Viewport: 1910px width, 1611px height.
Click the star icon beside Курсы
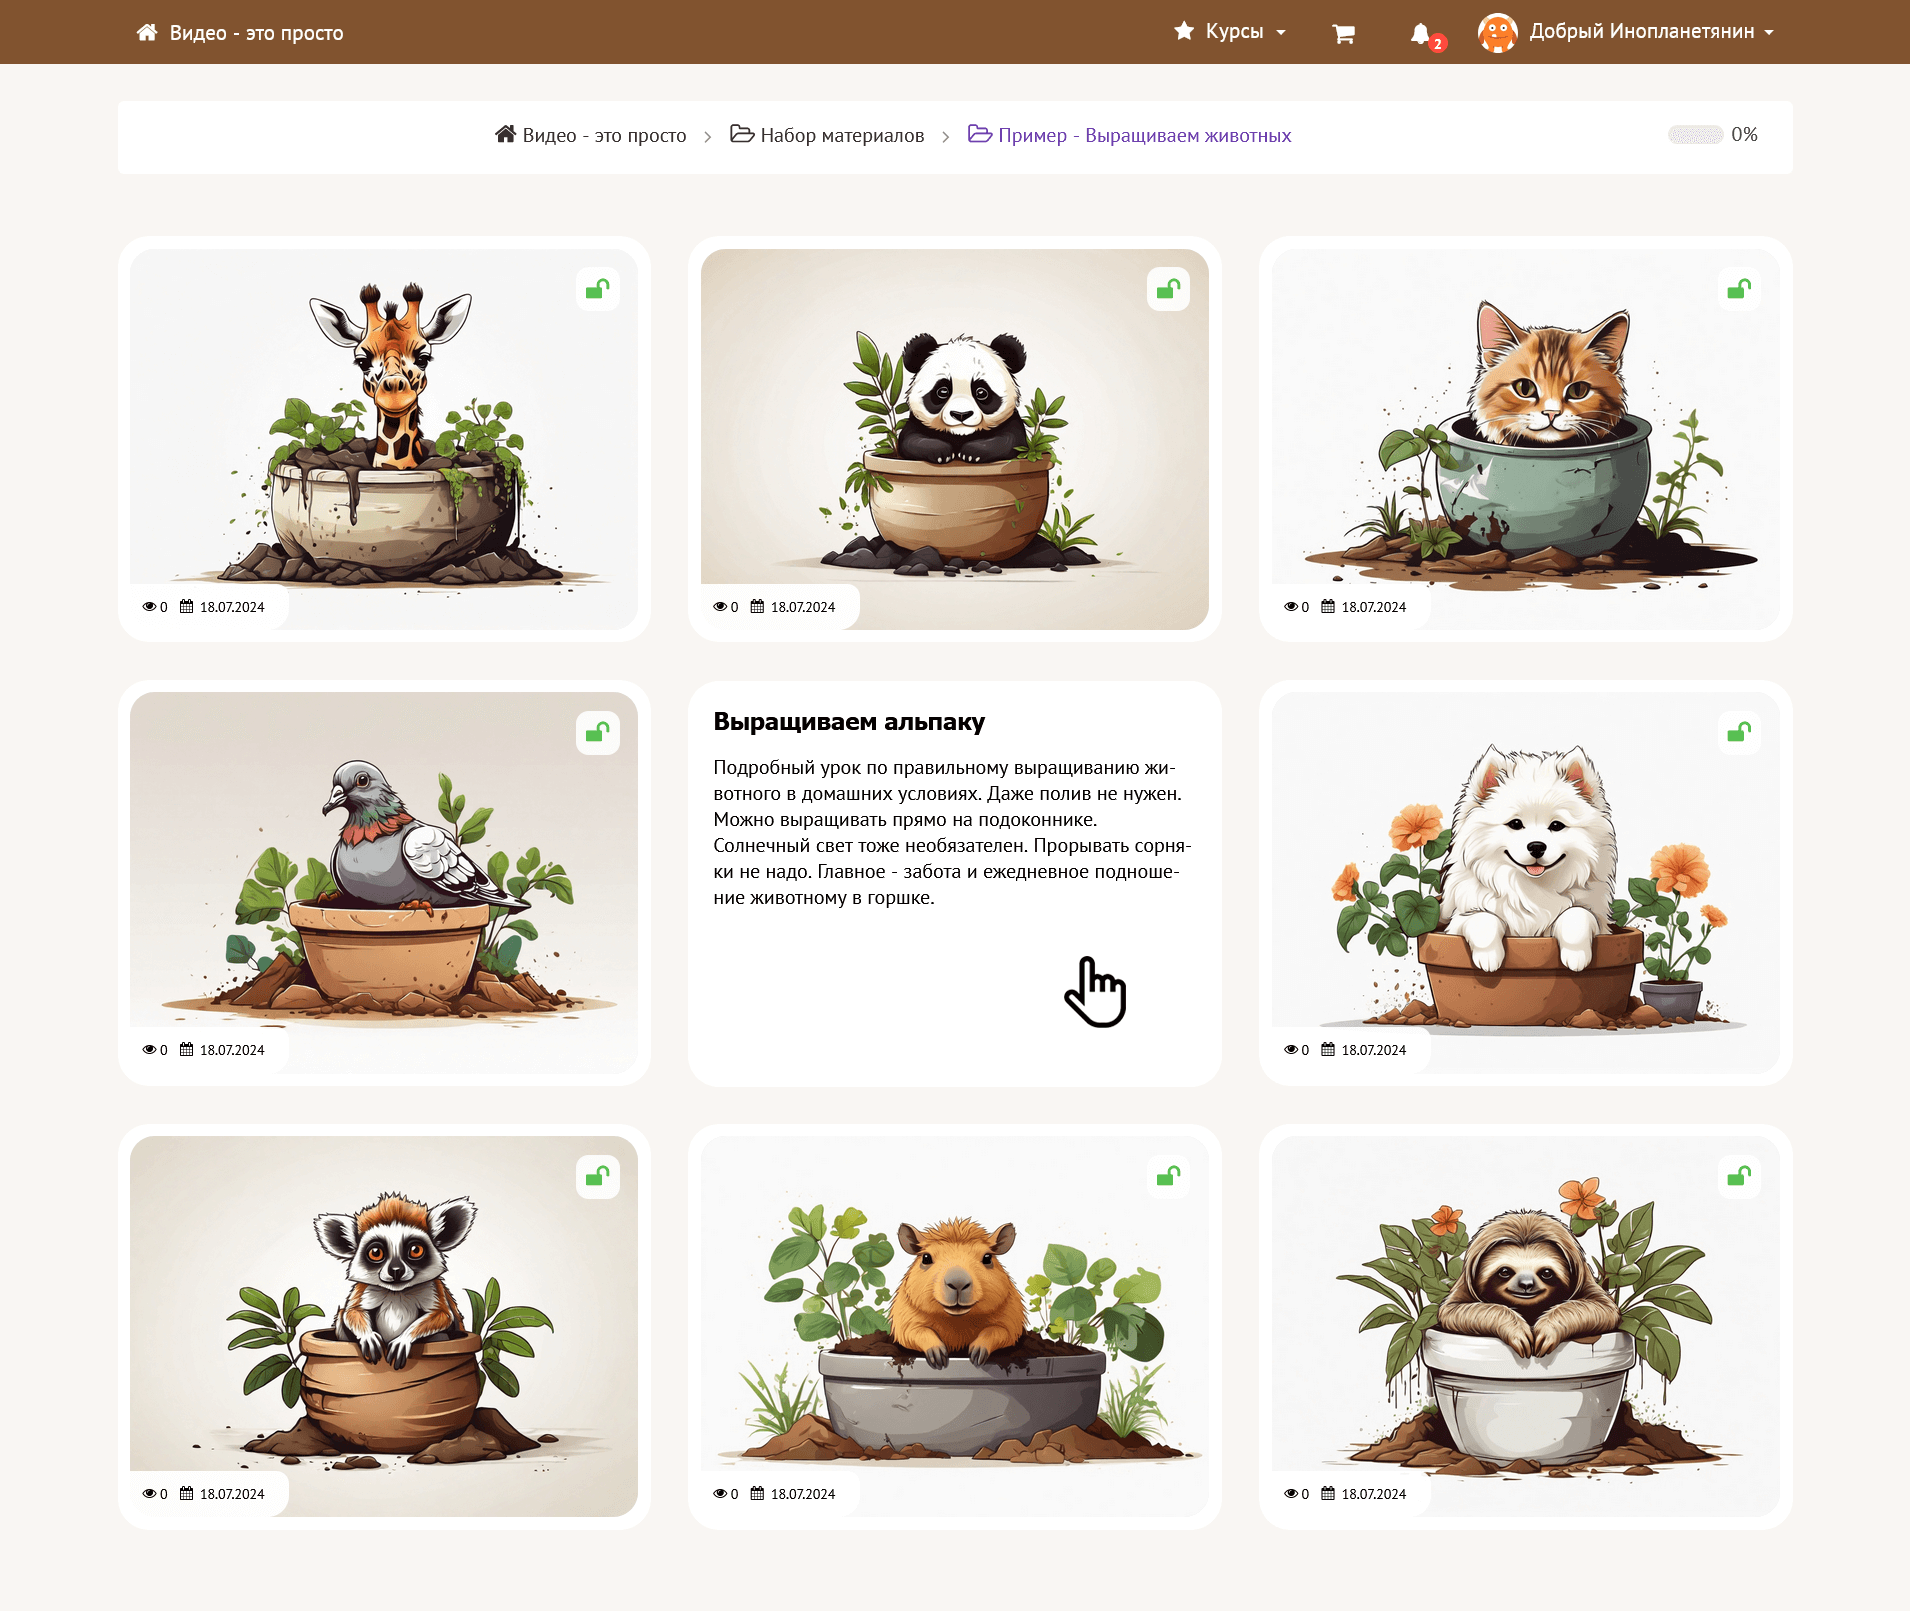pos(1184,32)
